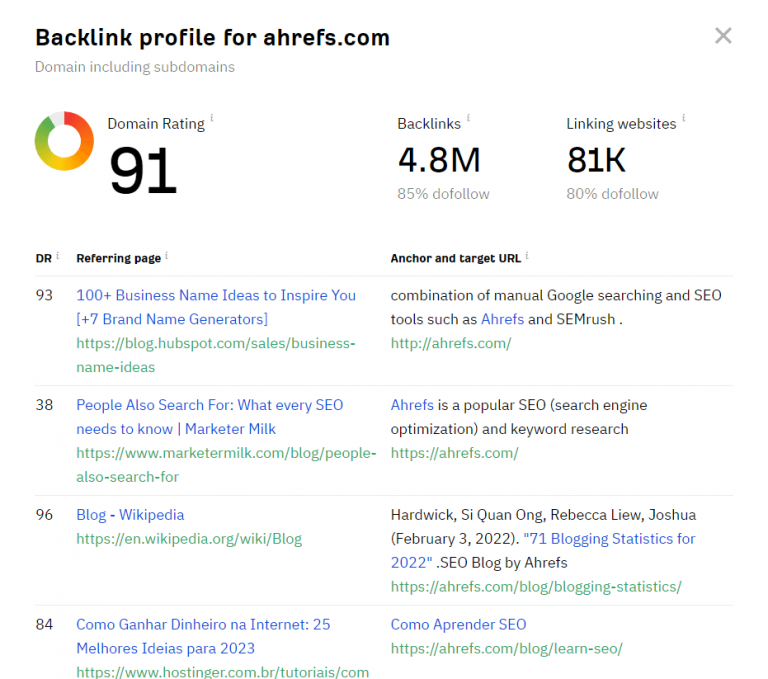768x679 pixels.
Task: Click Anchor and target URL info icon
Action: point(527,255)
